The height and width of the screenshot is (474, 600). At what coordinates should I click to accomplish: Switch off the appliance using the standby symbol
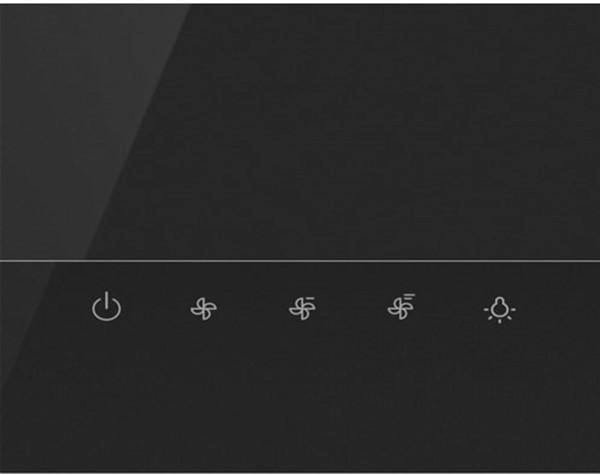(106, 306)
